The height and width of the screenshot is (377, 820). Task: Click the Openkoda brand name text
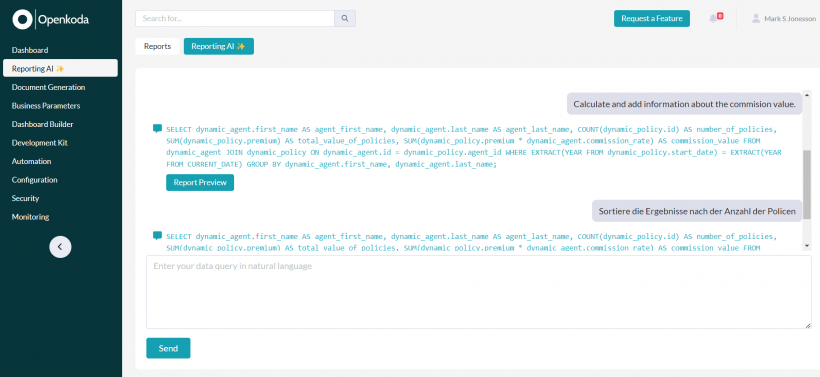point(63,20)
